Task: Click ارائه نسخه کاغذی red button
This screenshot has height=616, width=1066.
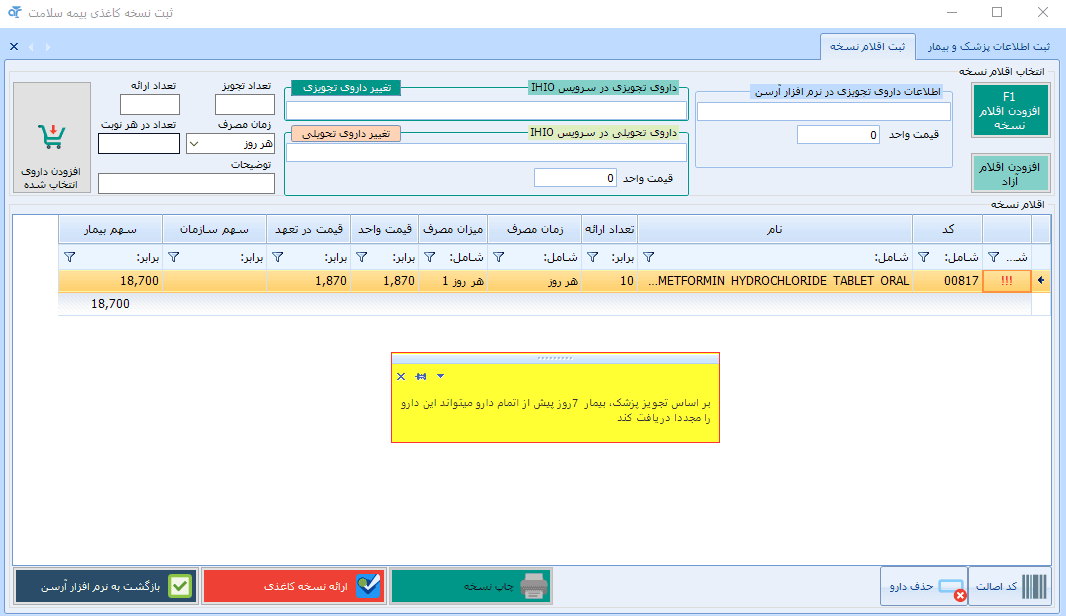Action: pos(294,586)
